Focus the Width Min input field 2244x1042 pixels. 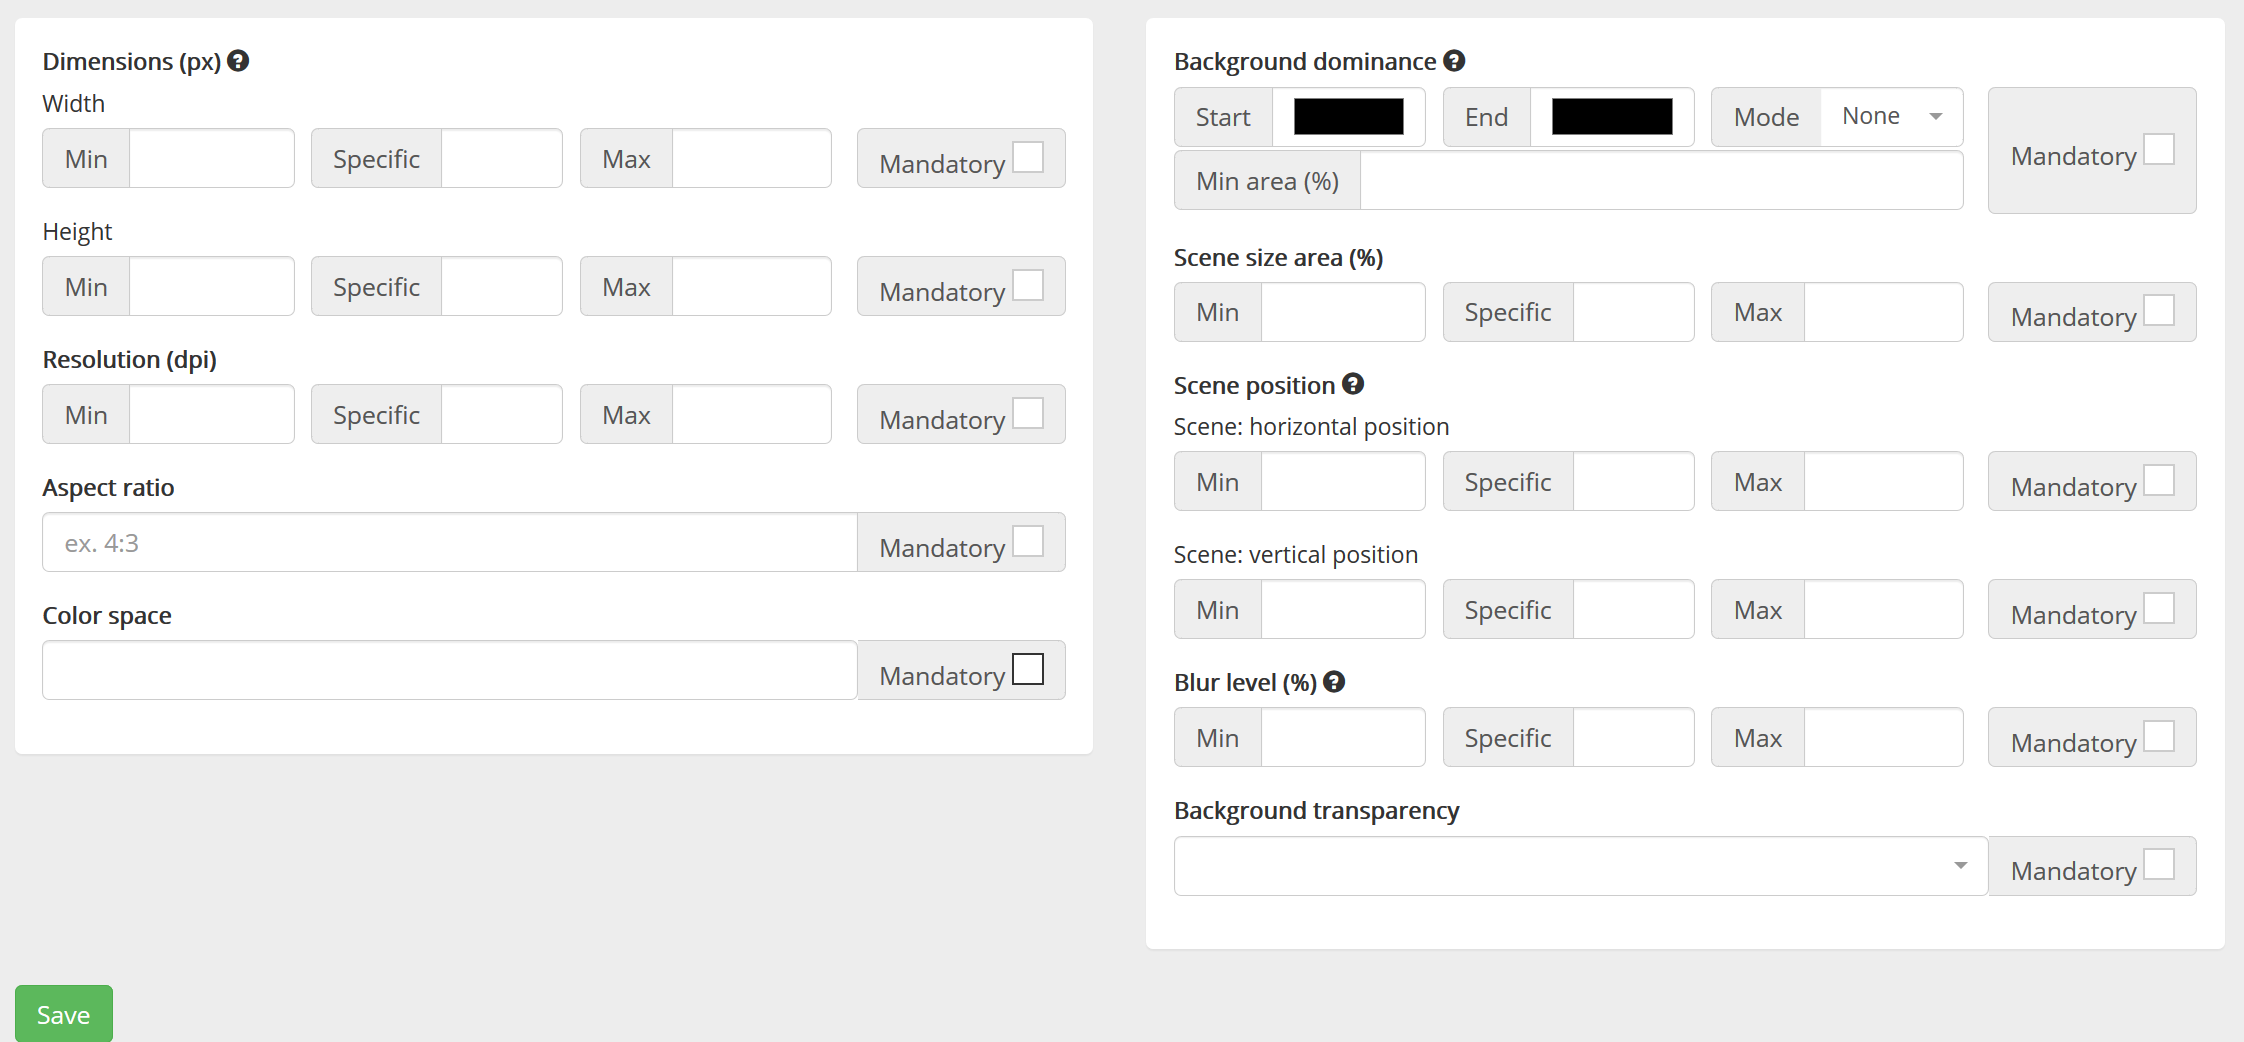pos(211,159)
